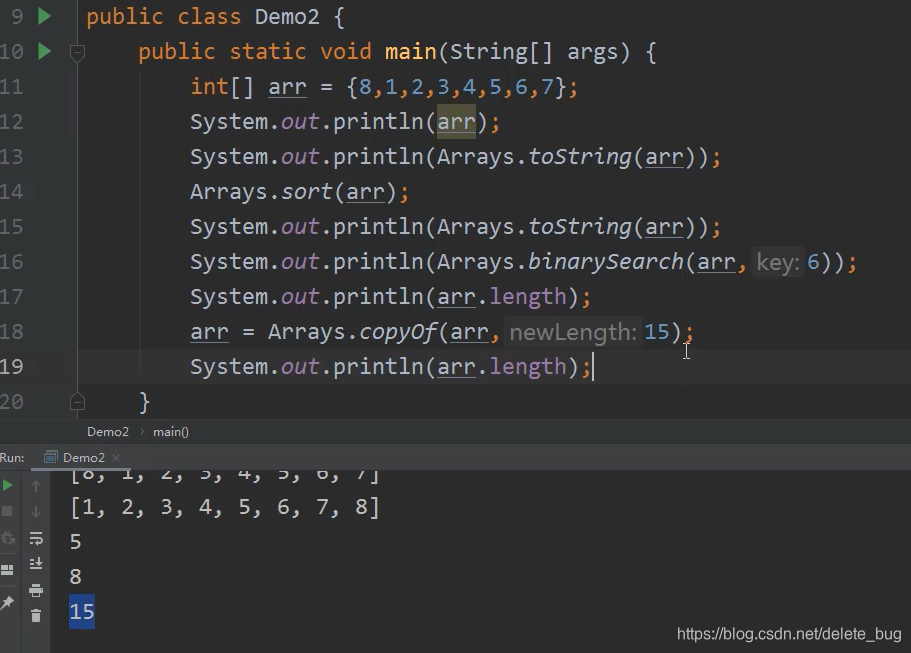The height and width of the screenshot is (653, 911).
Task: Click toString call on line 15
Action: (x=580, y=227)
